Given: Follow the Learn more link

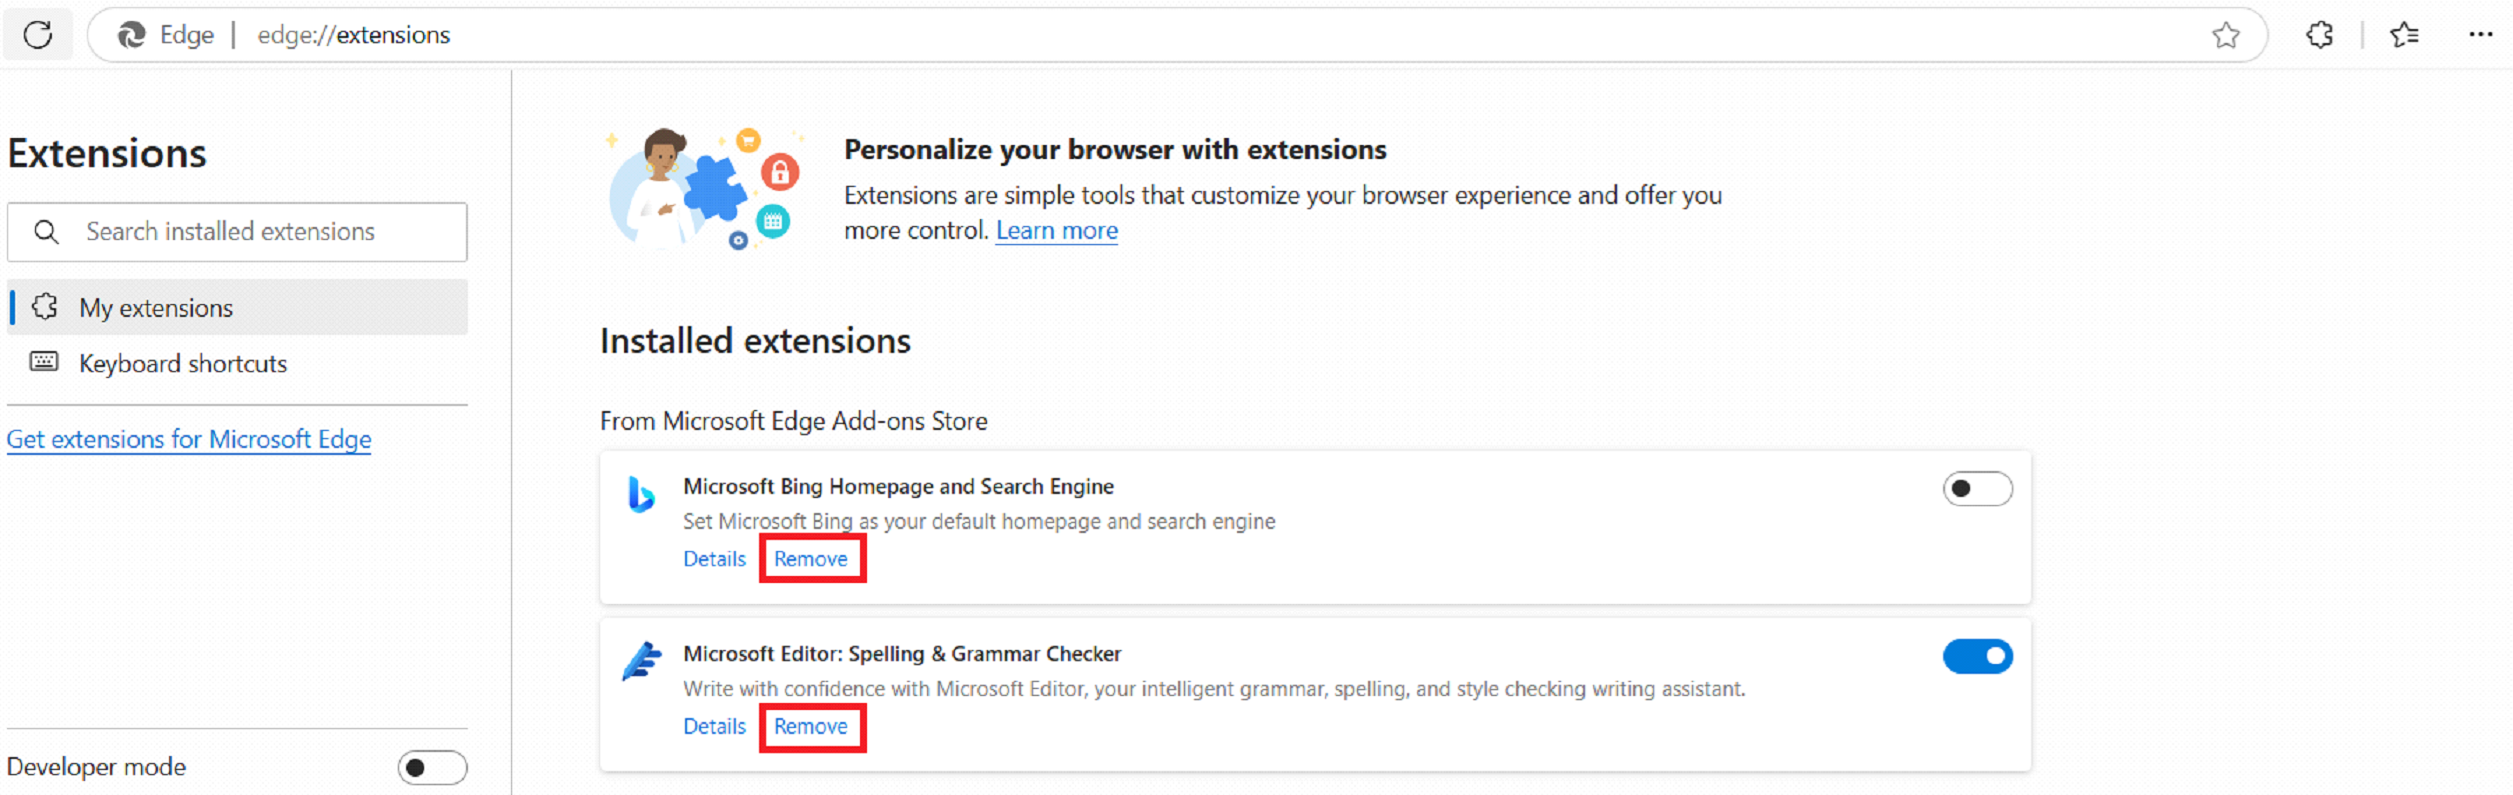Looking at the screenshot, I should pyautogui.click(x=1057, y=231).
